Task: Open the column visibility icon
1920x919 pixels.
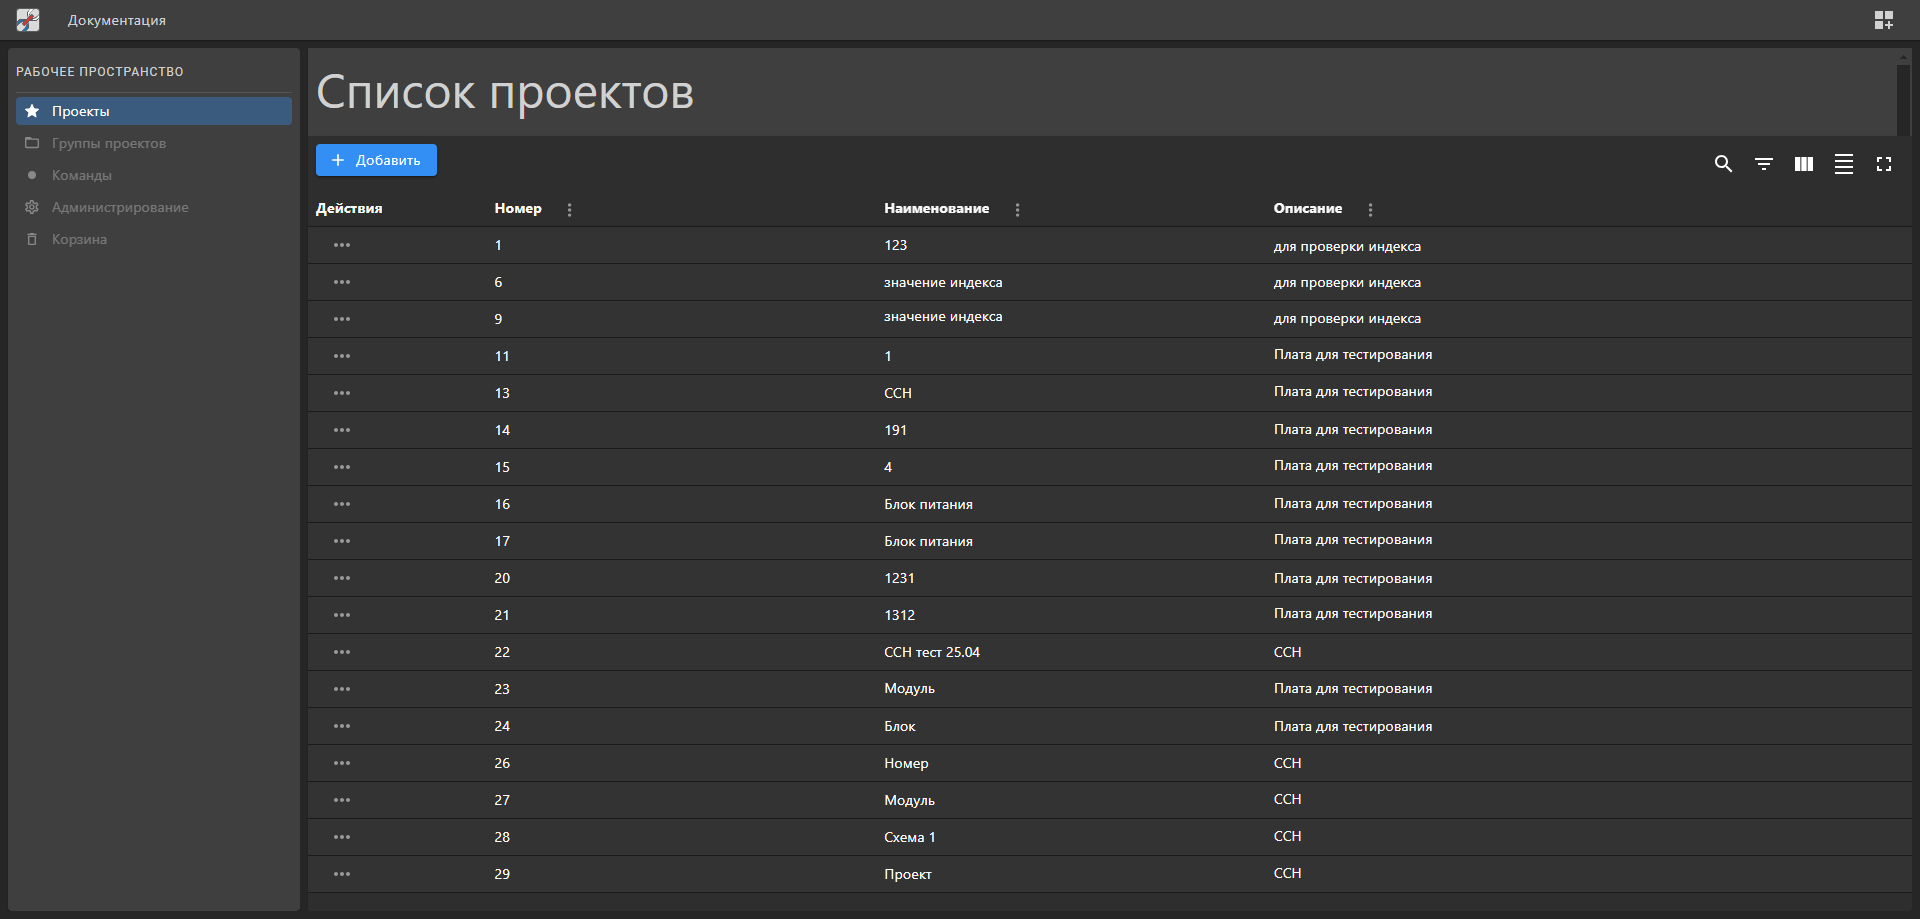Action: point(1804,164)
